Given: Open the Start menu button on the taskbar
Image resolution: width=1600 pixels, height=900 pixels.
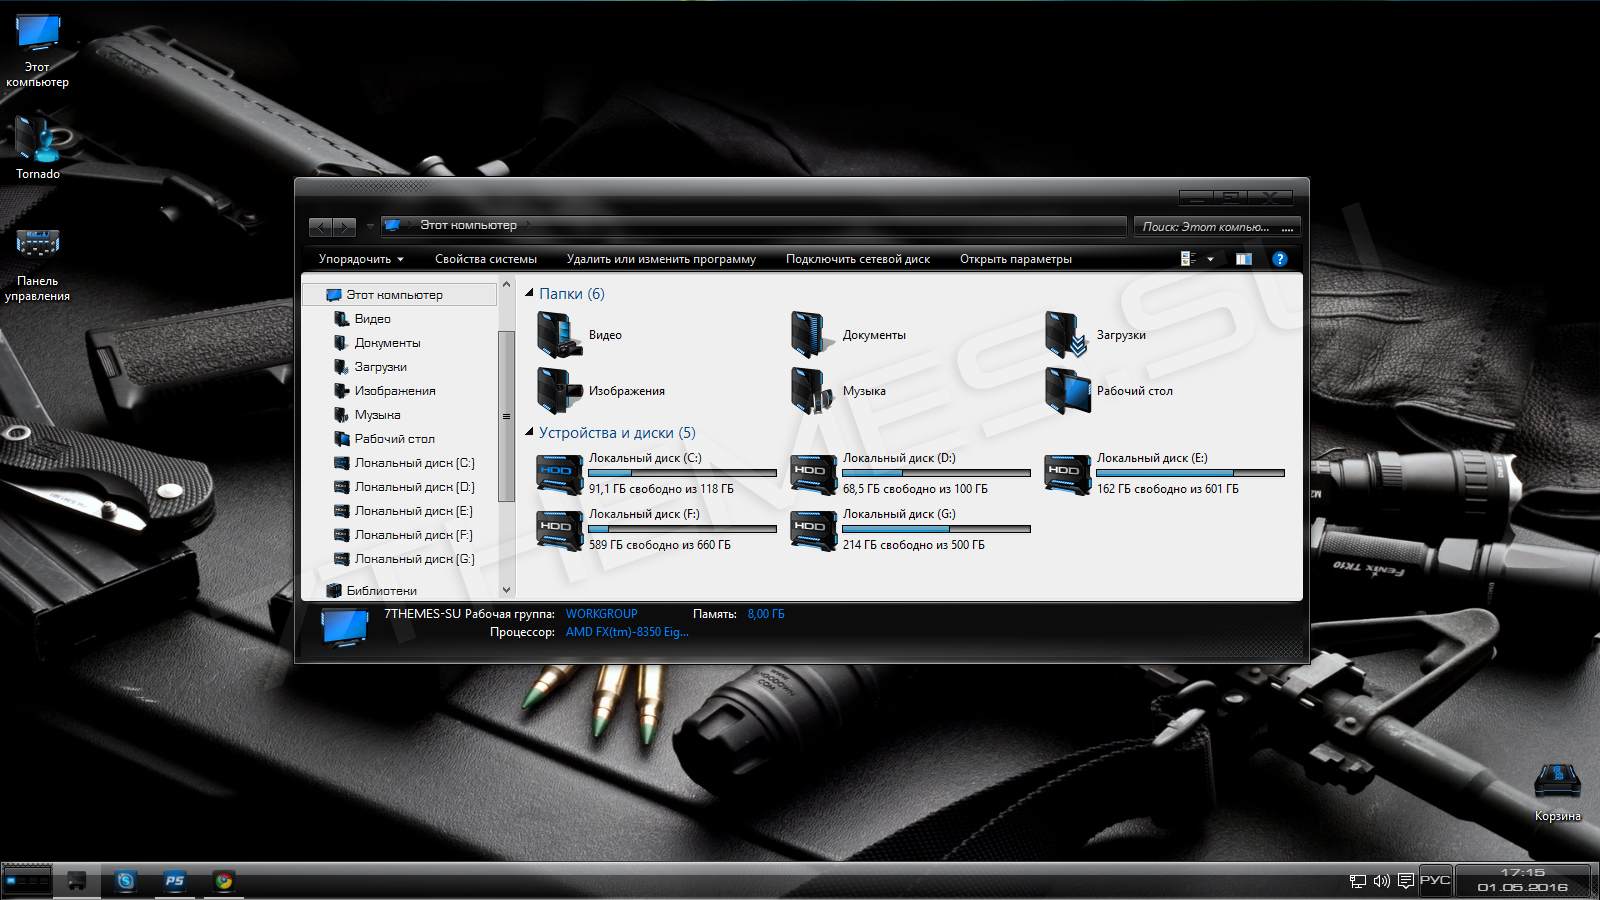Looking at the screenshot, I should [x=27, y=881].
